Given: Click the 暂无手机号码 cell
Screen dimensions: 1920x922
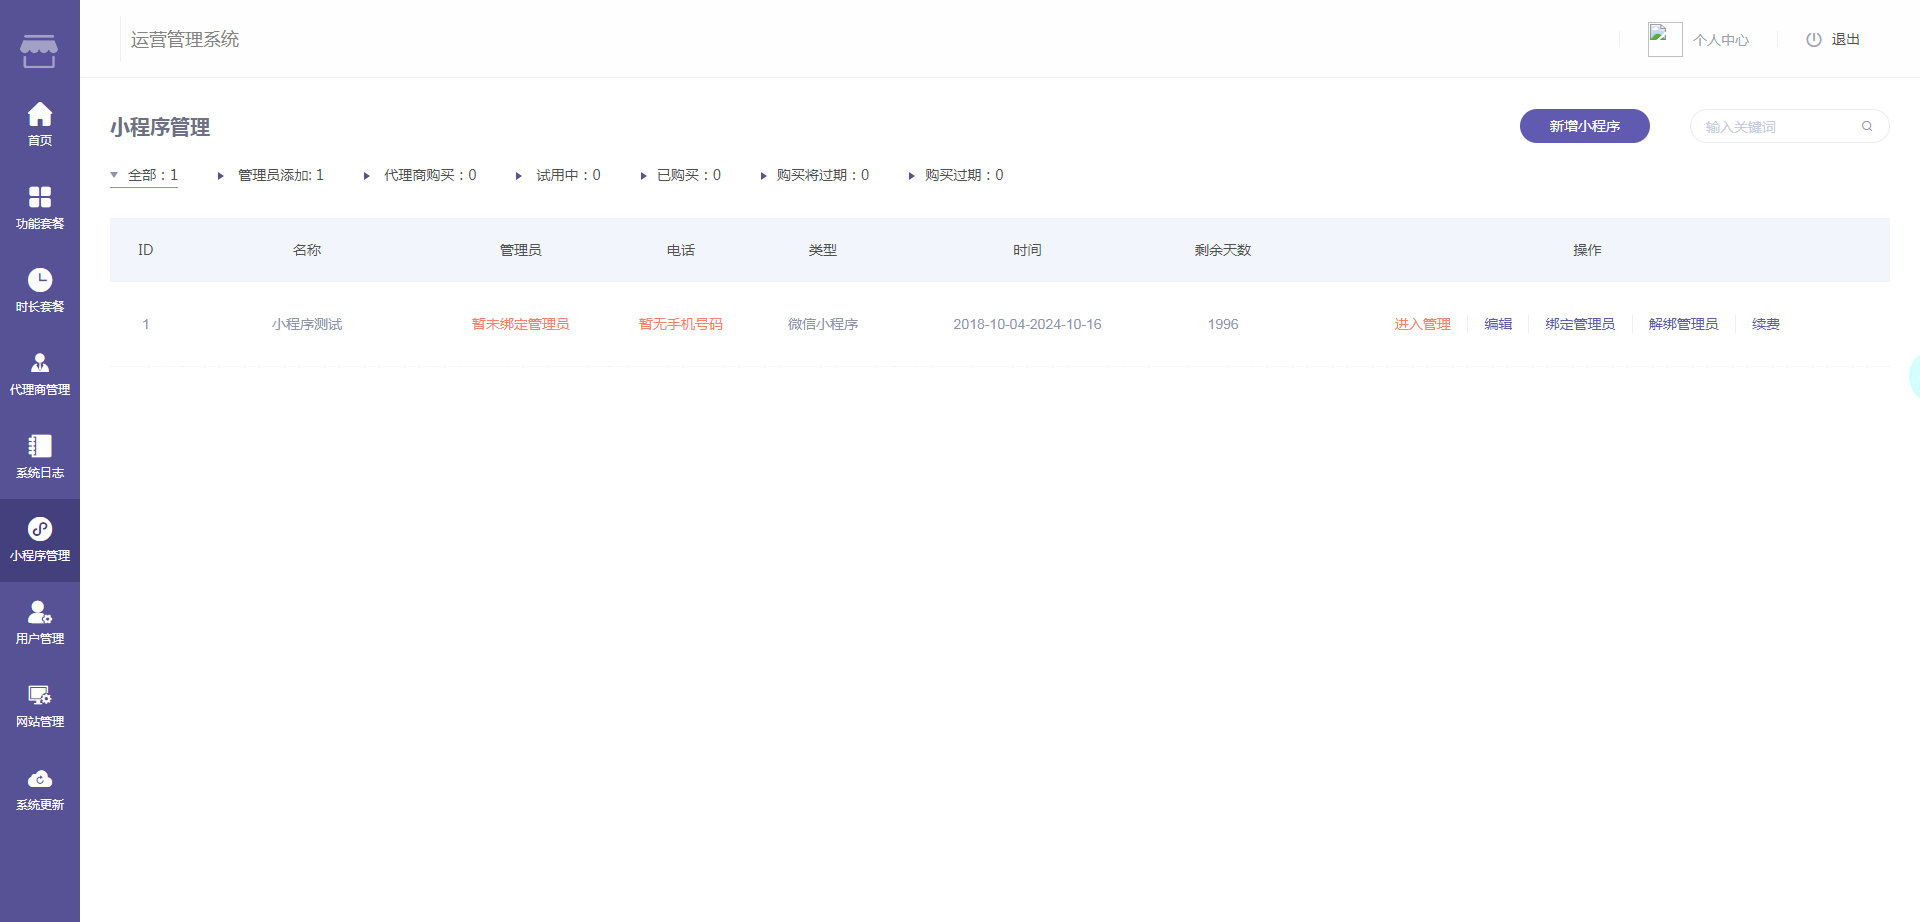Looking at the screenshot, I should pyautogui.click(x=680, y=324).
